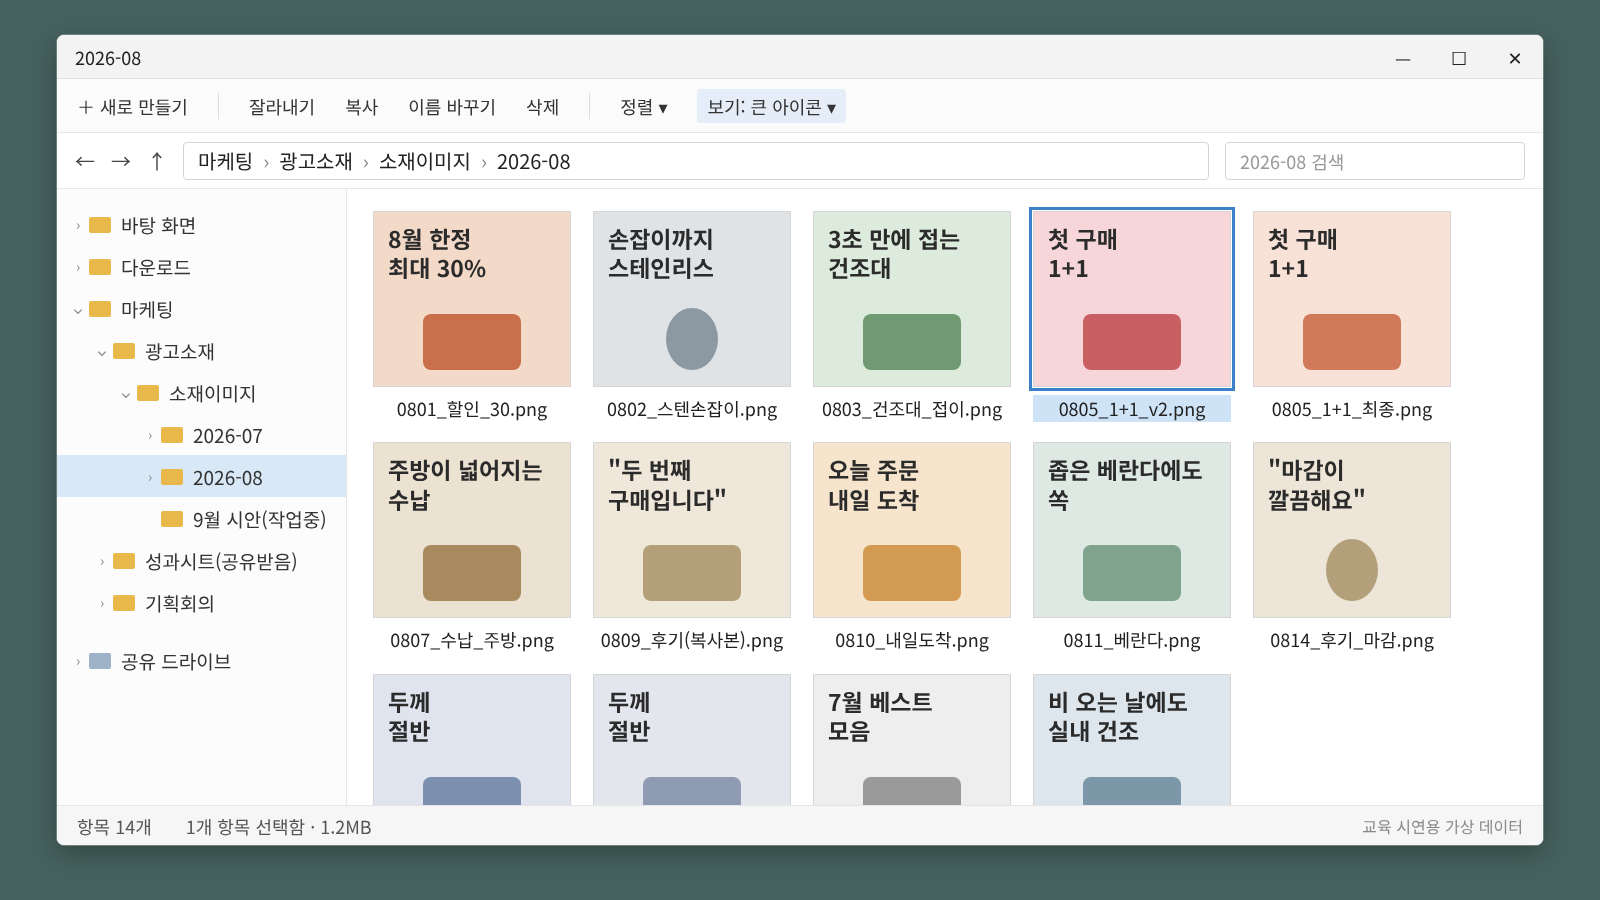The height and width of the screenshot is (900, 1600).
Task: Click the 잘라내기 toolbar button
Action: tap(282, 106)
